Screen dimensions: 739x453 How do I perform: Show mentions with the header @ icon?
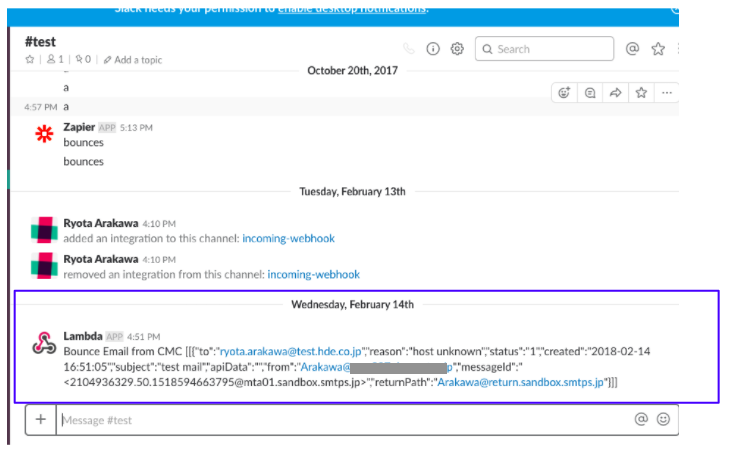click(x=632, y=49)
